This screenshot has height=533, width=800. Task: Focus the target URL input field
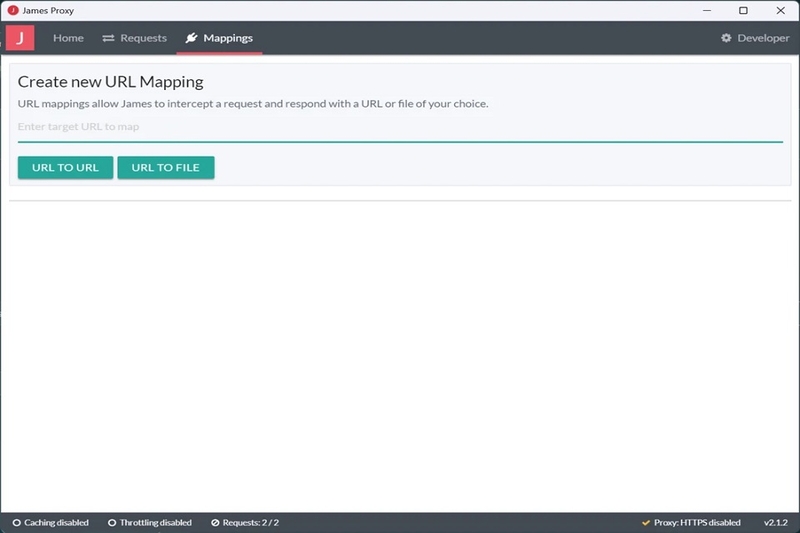400,127
